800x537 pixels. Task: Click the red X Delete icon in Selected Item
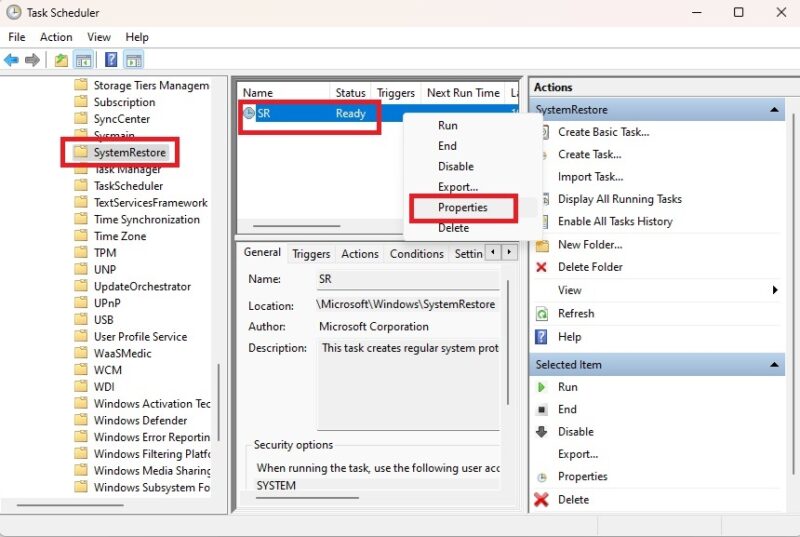click(x=541, y=499)
